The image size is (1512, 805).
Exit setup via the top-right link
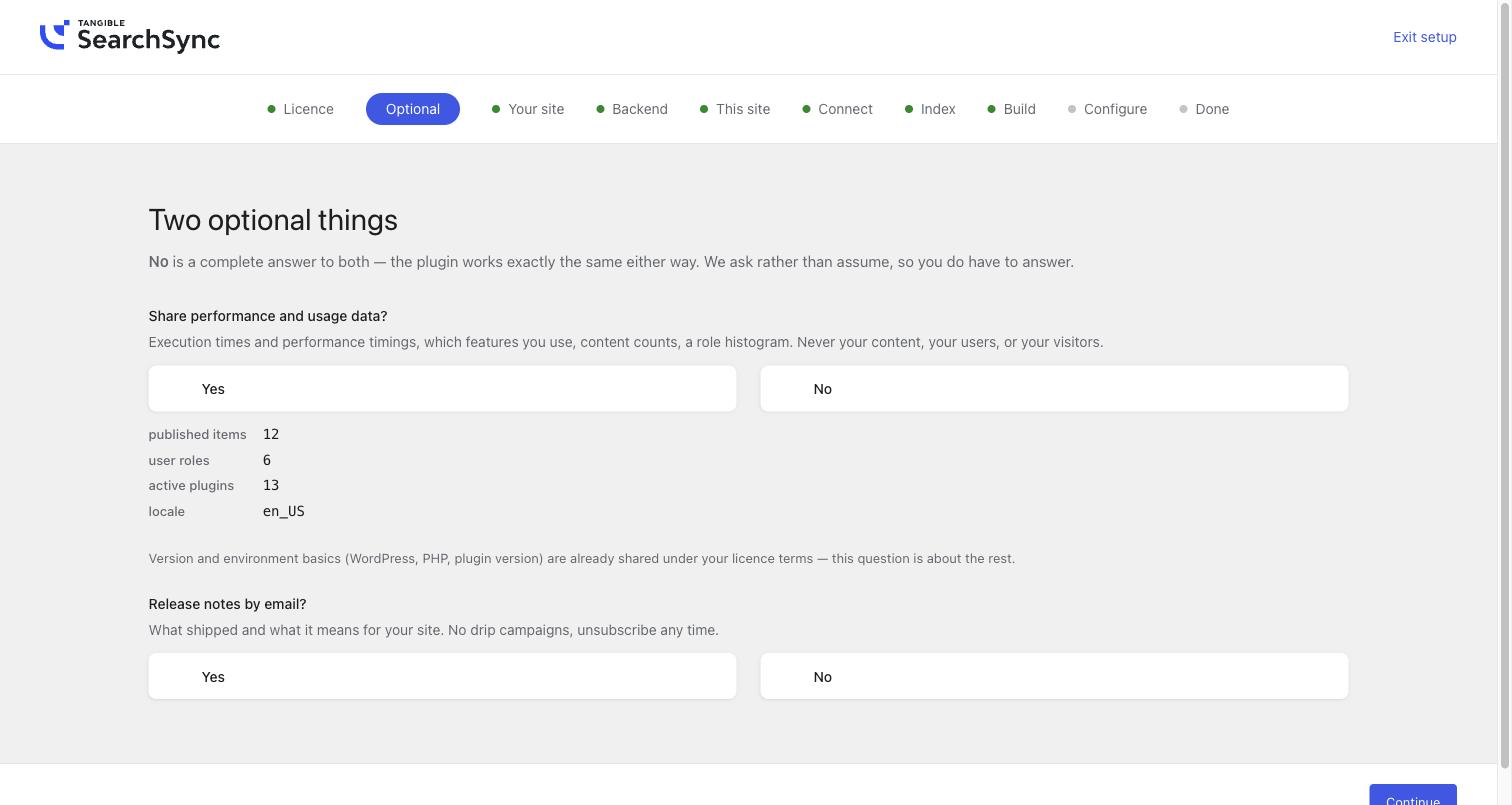coord(1424,37)
